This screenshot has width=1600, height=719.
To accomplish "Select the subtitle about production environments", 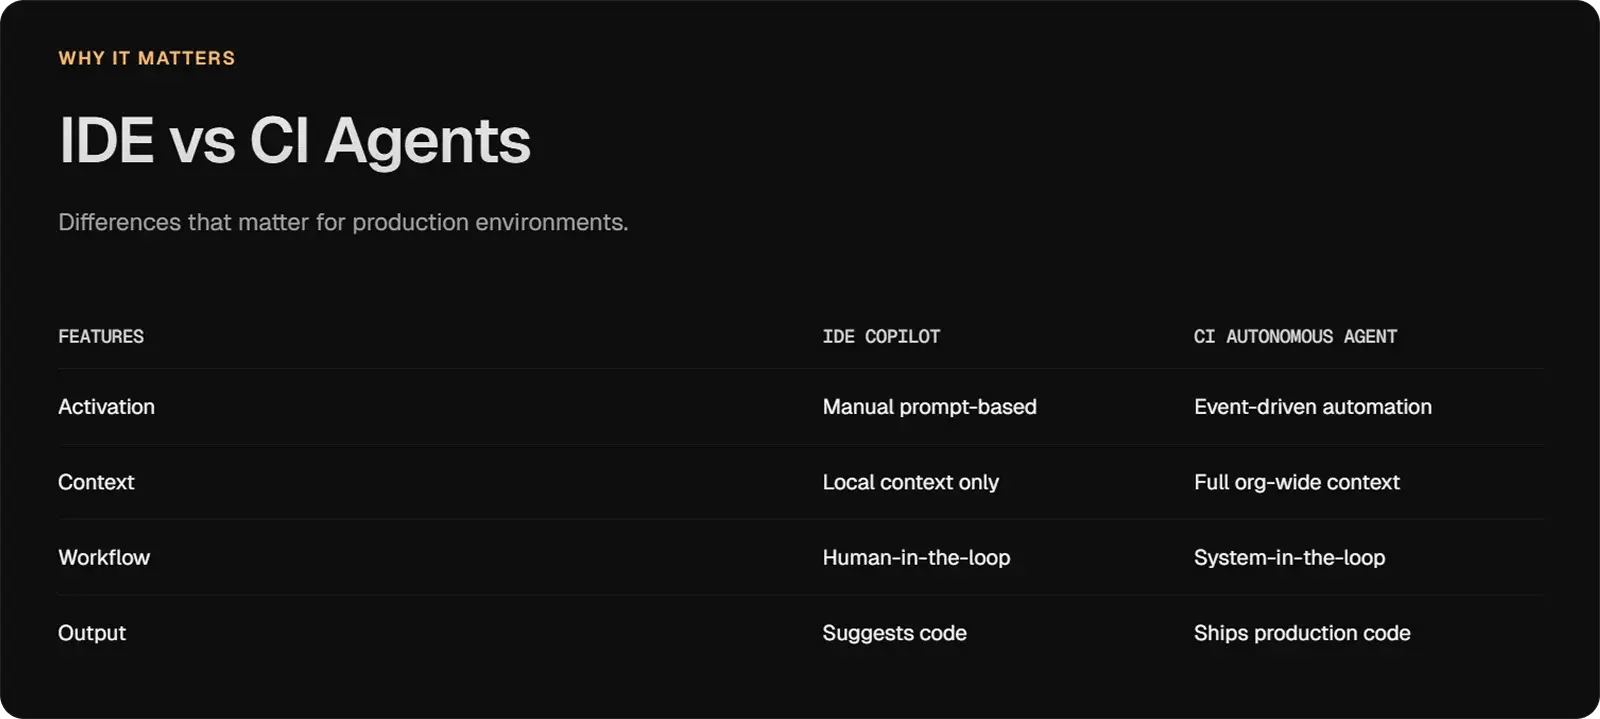I will (343, 222).
